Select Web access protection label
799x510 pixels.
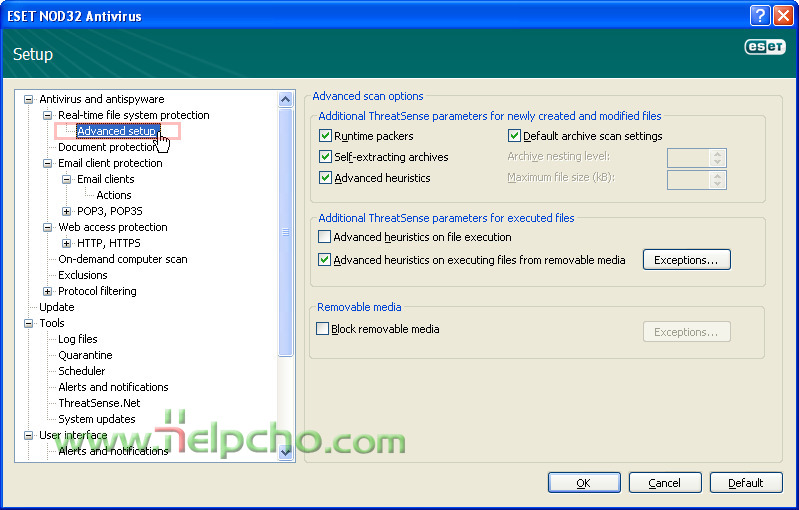click(x=113, y=227)
